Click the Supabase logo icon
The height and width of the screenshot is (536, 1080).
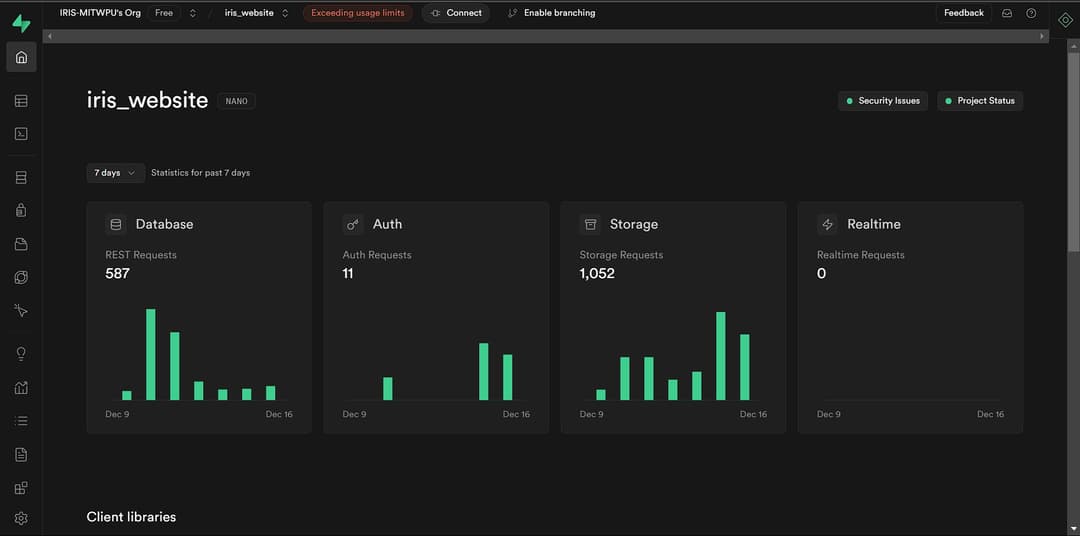(21, 24)
